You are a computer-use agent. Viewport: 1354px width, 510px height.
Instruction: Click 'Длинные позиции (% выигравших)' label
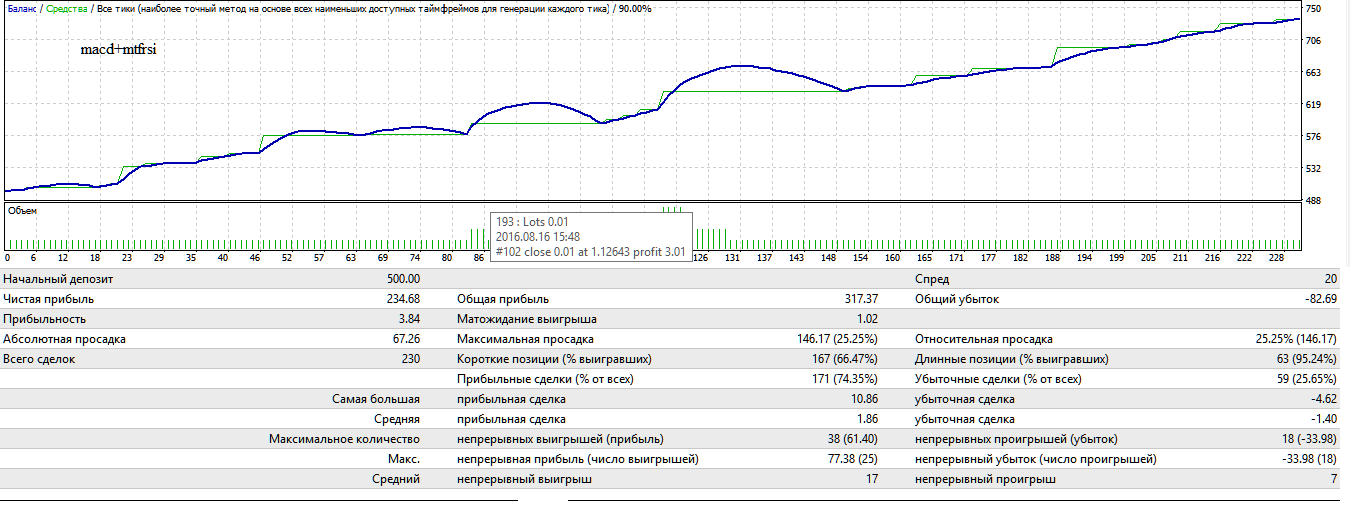point(1012,359)
